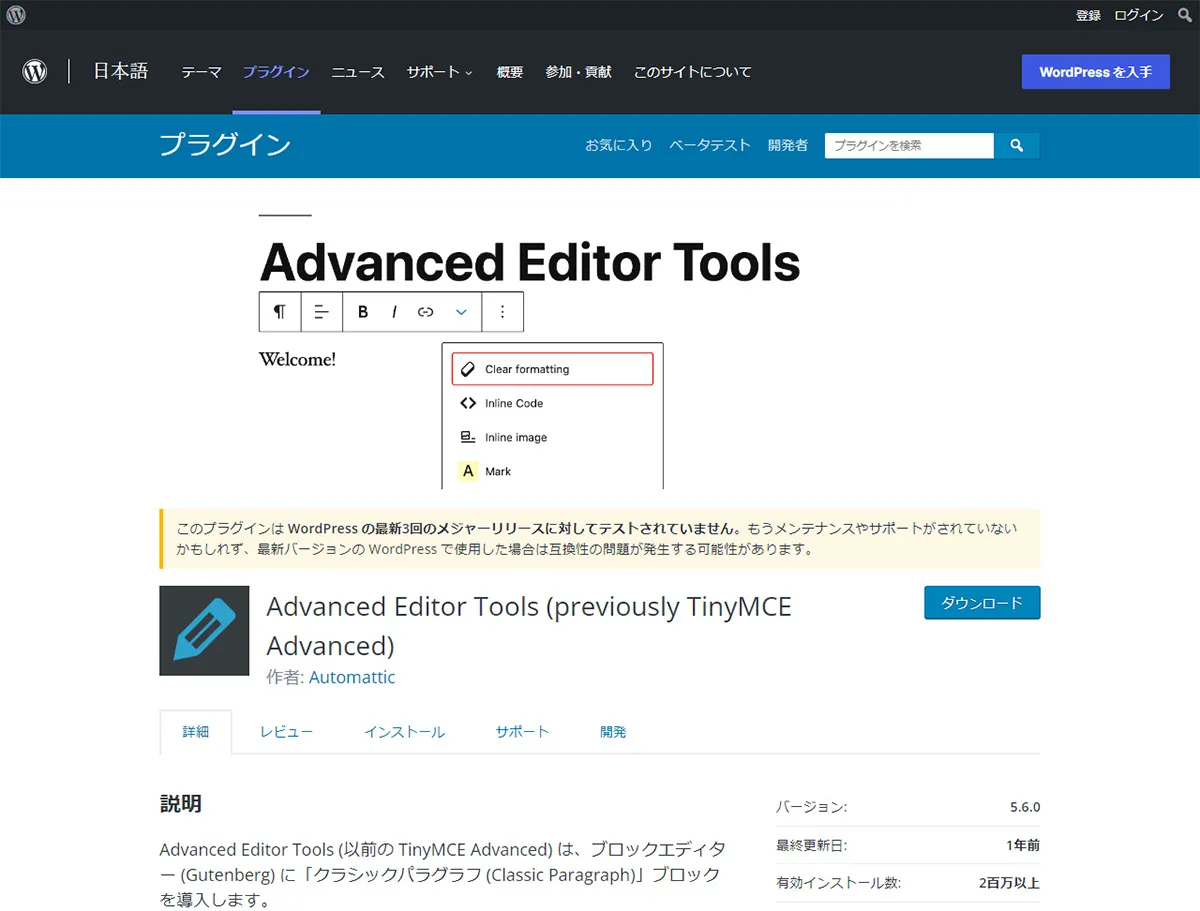The image size is (1200, 911).
Task: Click the plugin search magnifier icon
Action: tap(1017, 145)
